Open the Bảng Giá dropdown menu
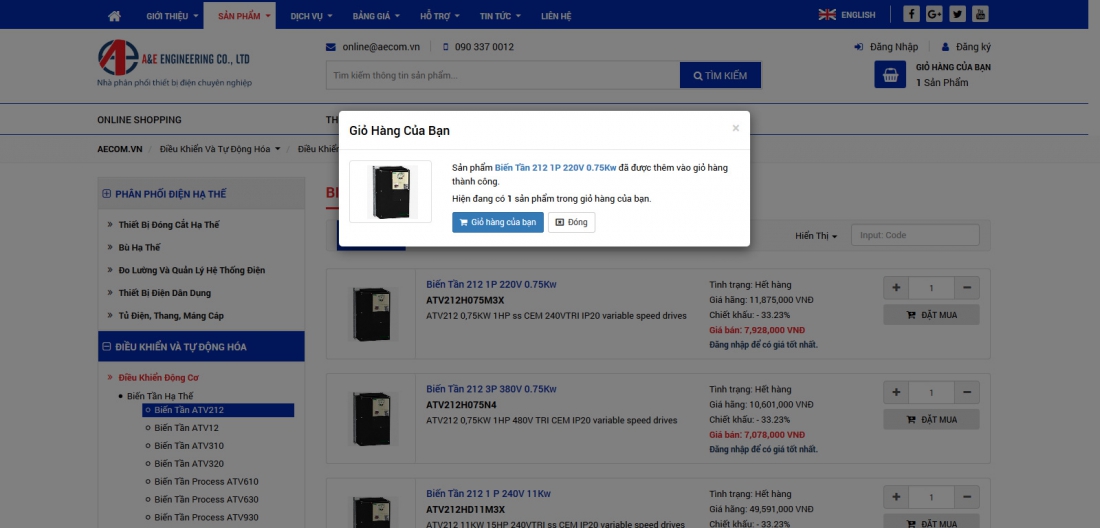This screenshot has width=1100, height=528. [376, 15]
